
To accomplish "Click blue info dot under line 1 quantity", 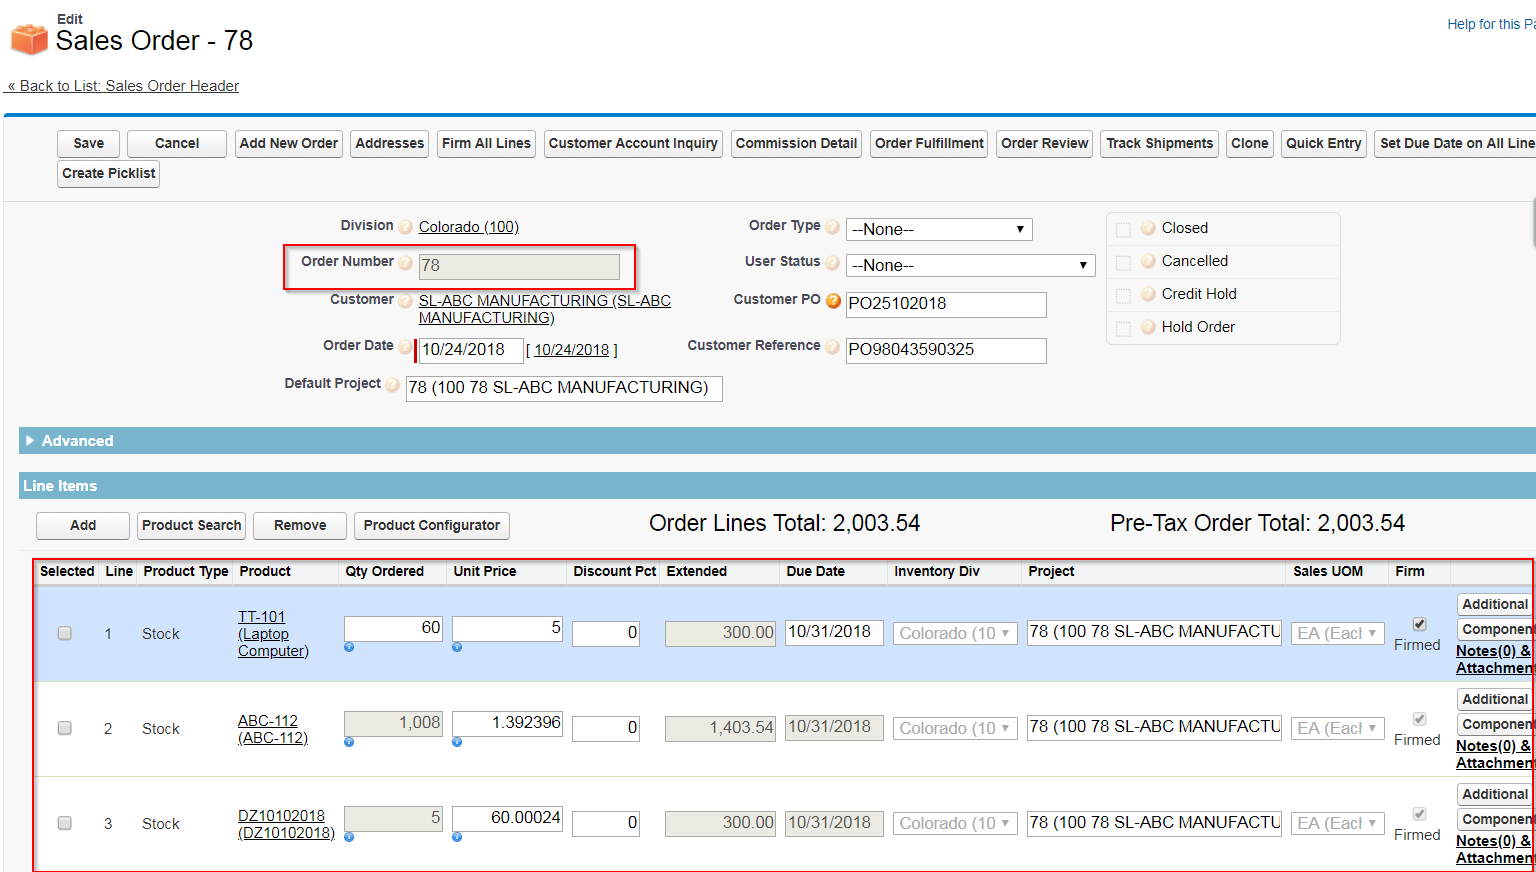I will click(x=349, y=647).
